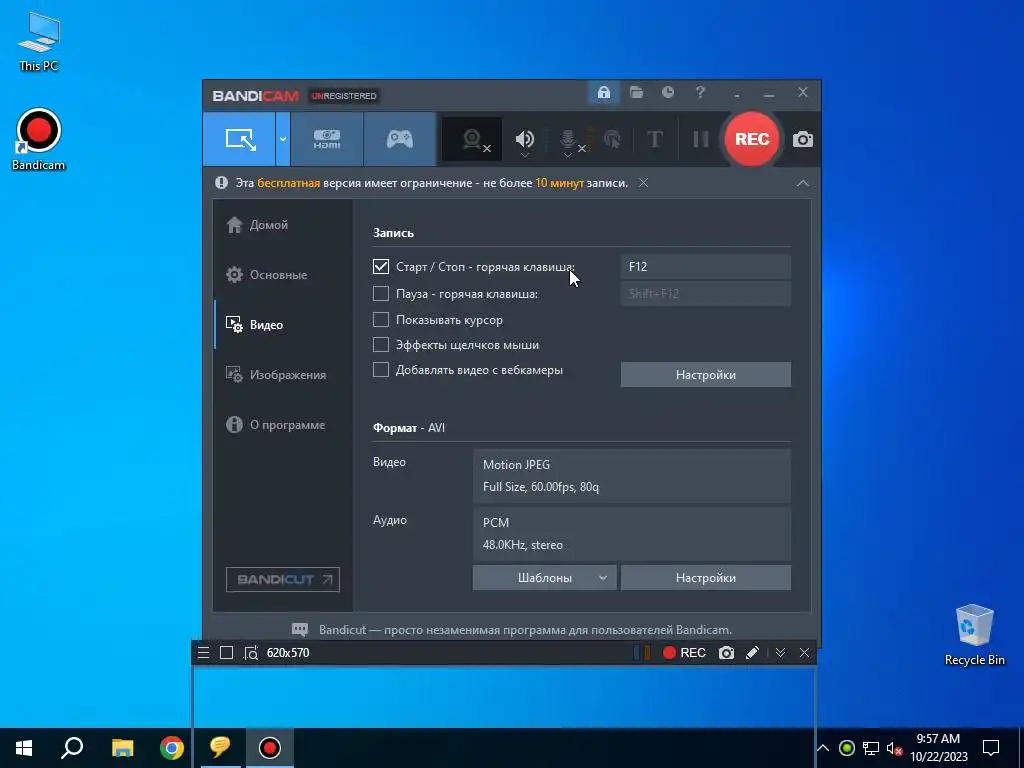The image size is (1024, 768).
Task: Open webcam Настройки button under Запись
Action: 705,375
